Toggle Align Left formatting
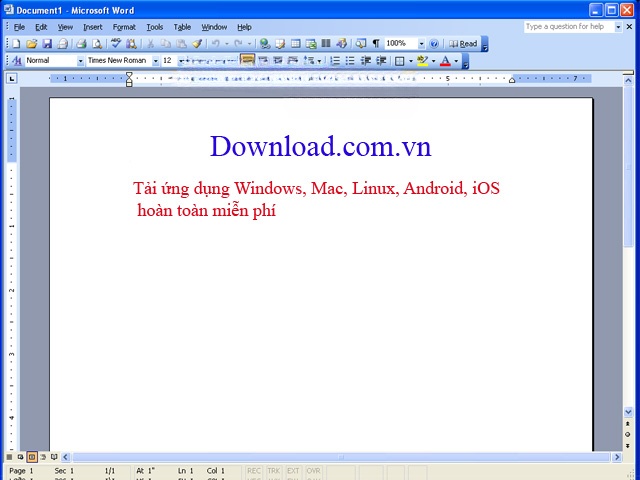640x480 pixels. (247, 61)
